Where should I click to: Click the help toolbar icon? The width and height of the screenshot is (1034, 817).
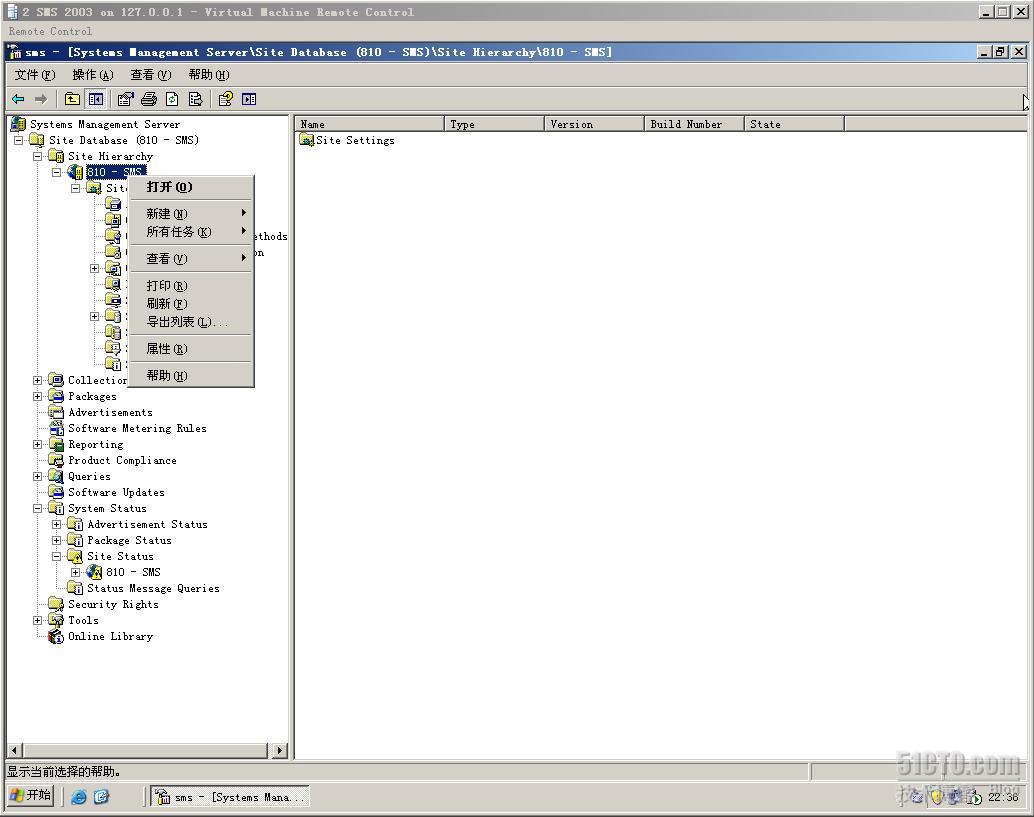click(x=226, y=99)
